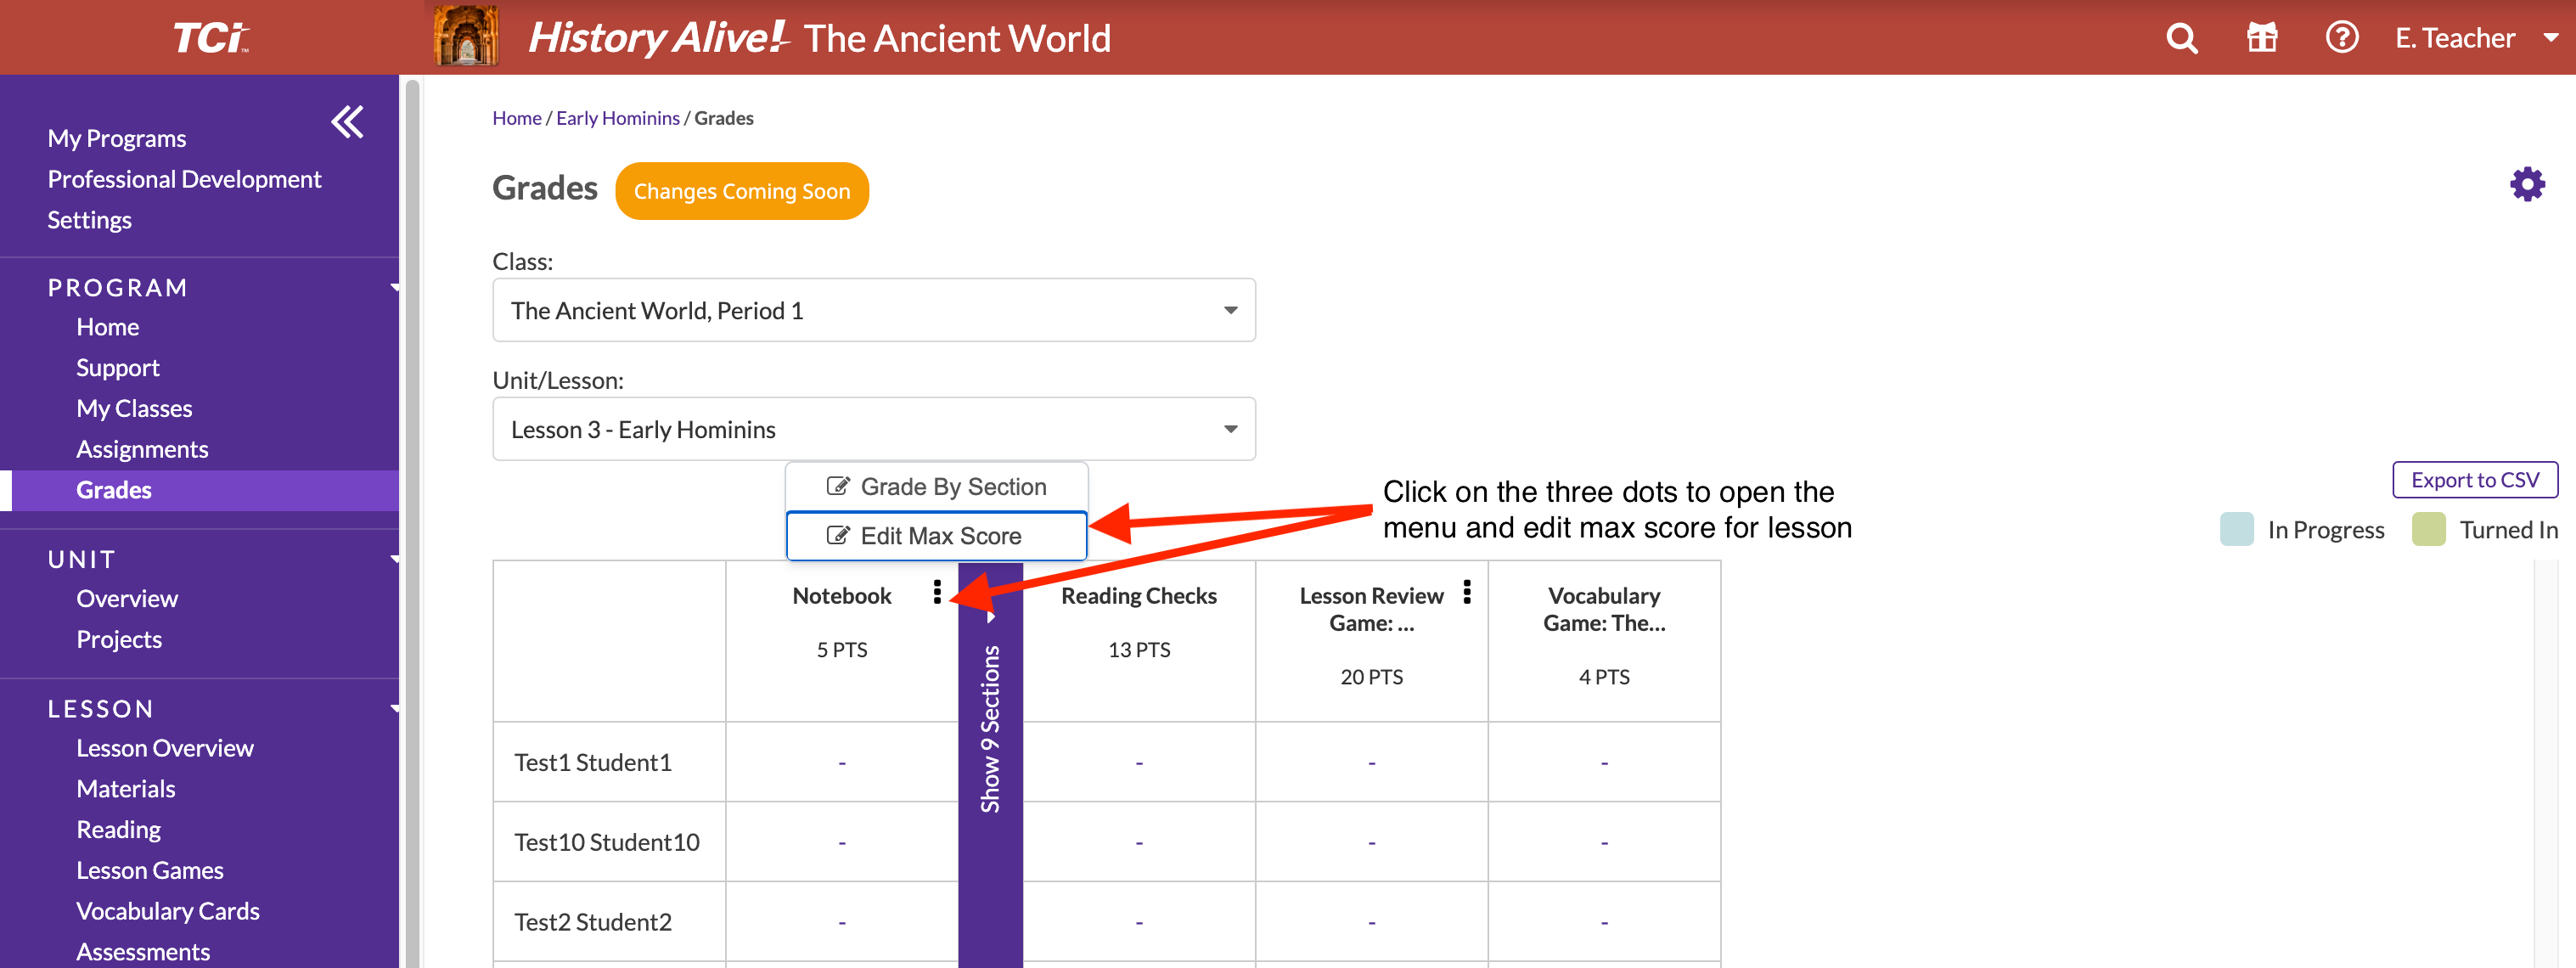Click the Export to CSV button

2475,479
